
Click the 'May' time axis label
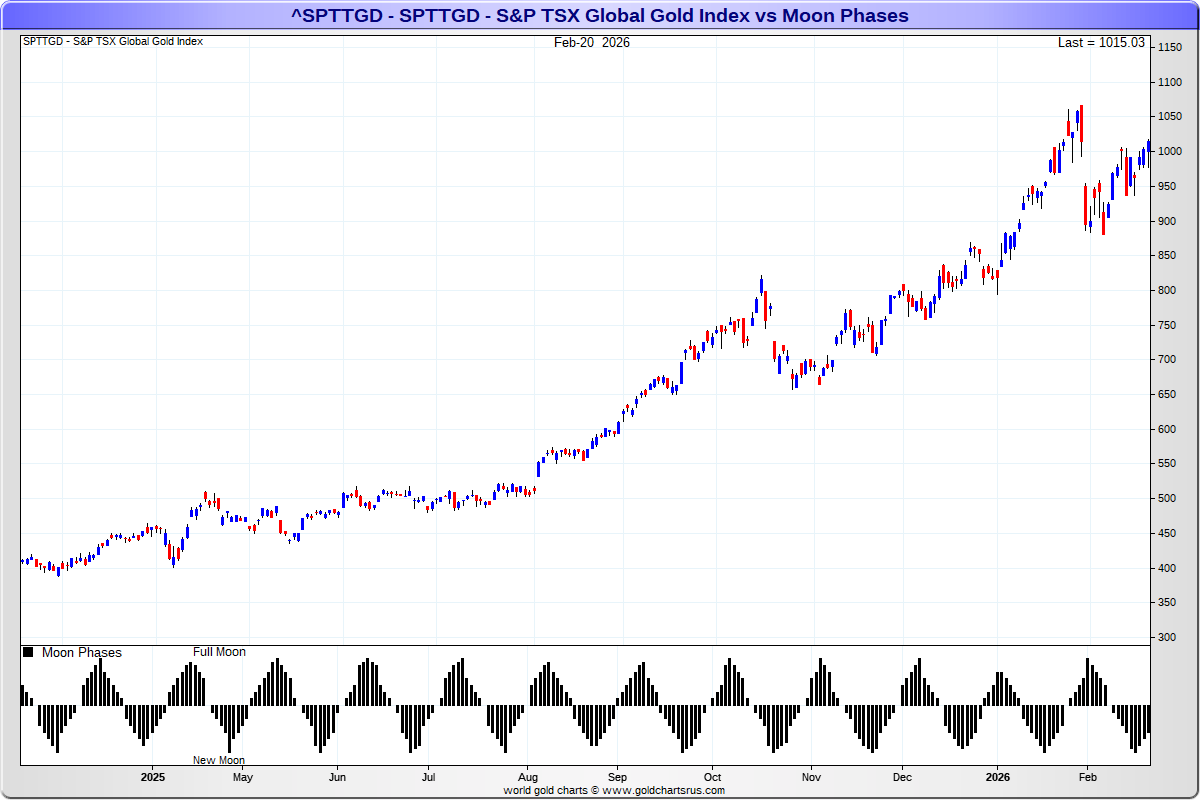click(242, 777)
